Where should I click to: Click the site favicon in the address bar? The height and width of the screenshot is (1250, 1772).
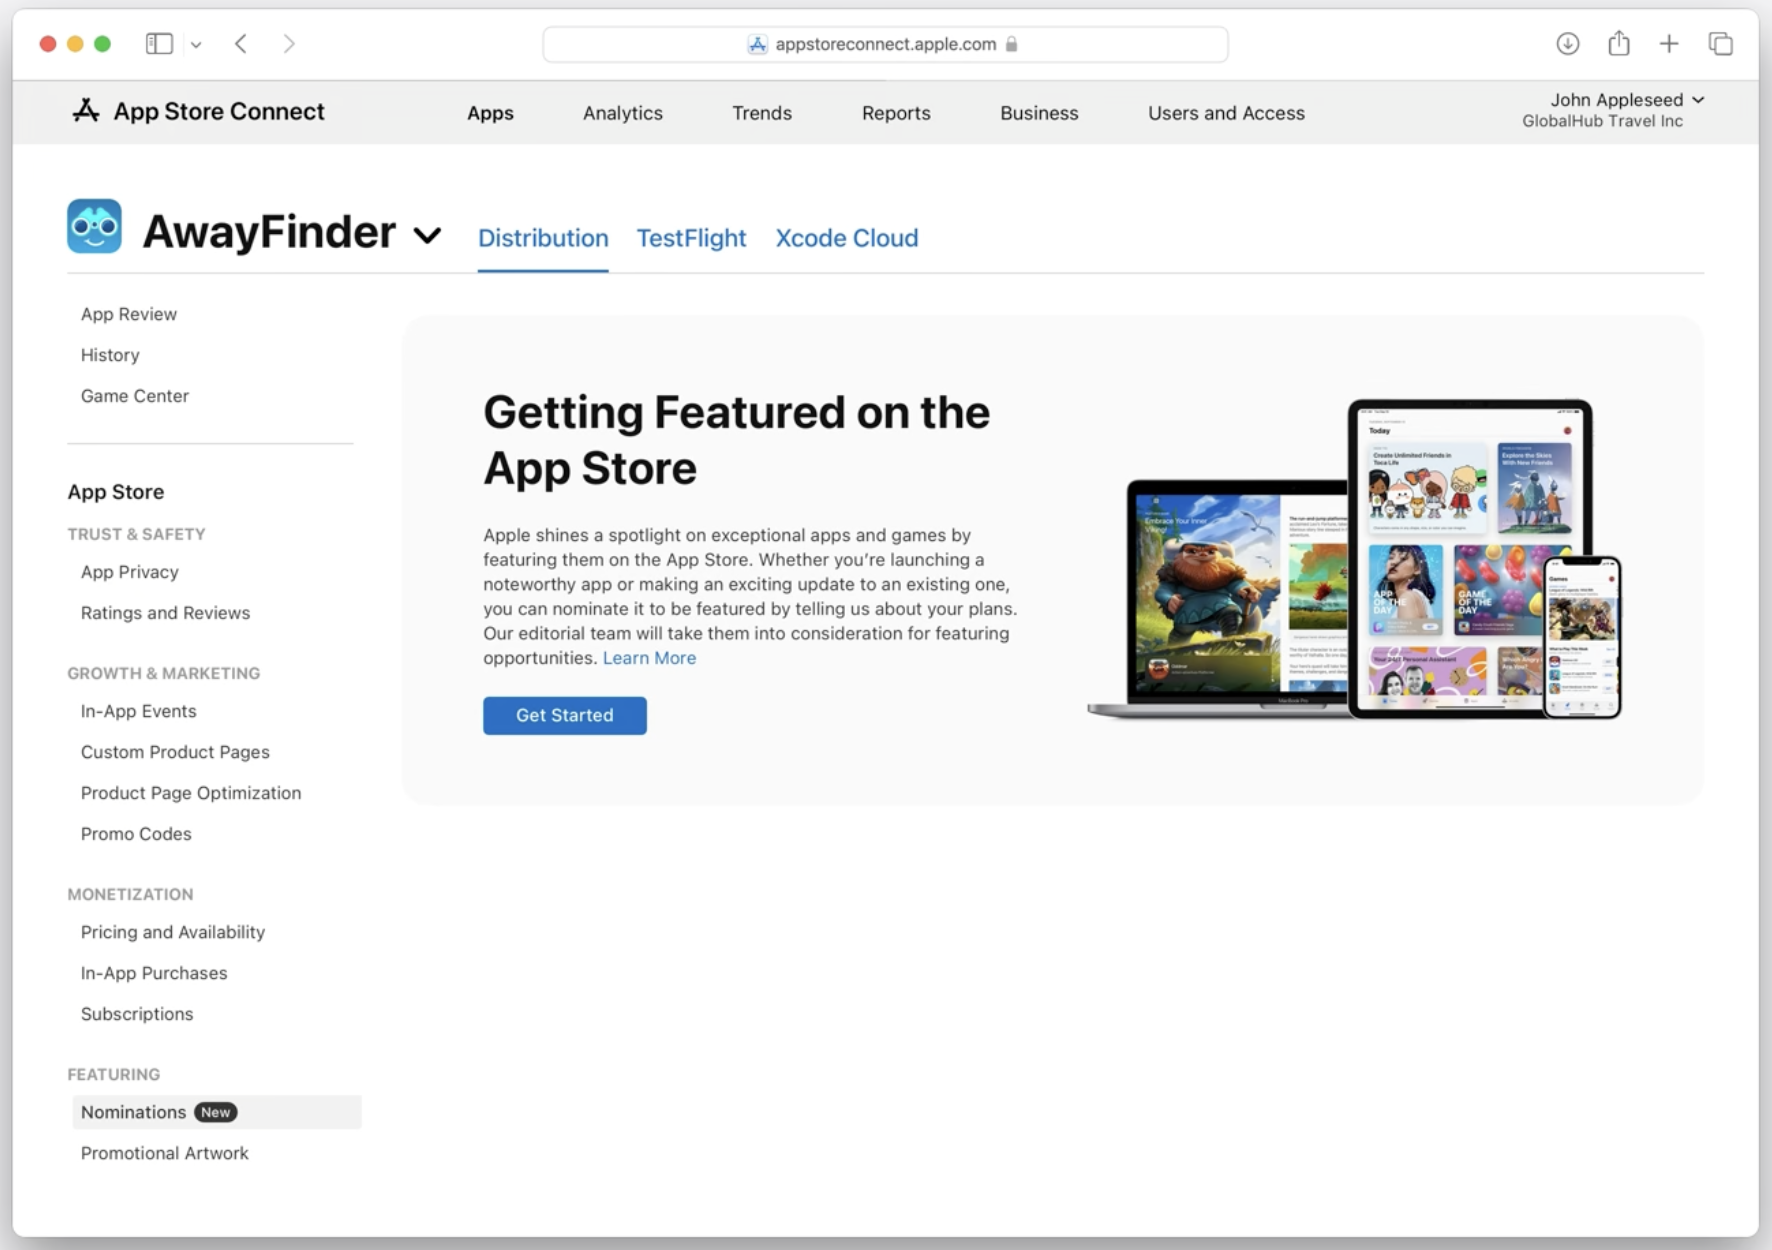(x=758, y=44)
